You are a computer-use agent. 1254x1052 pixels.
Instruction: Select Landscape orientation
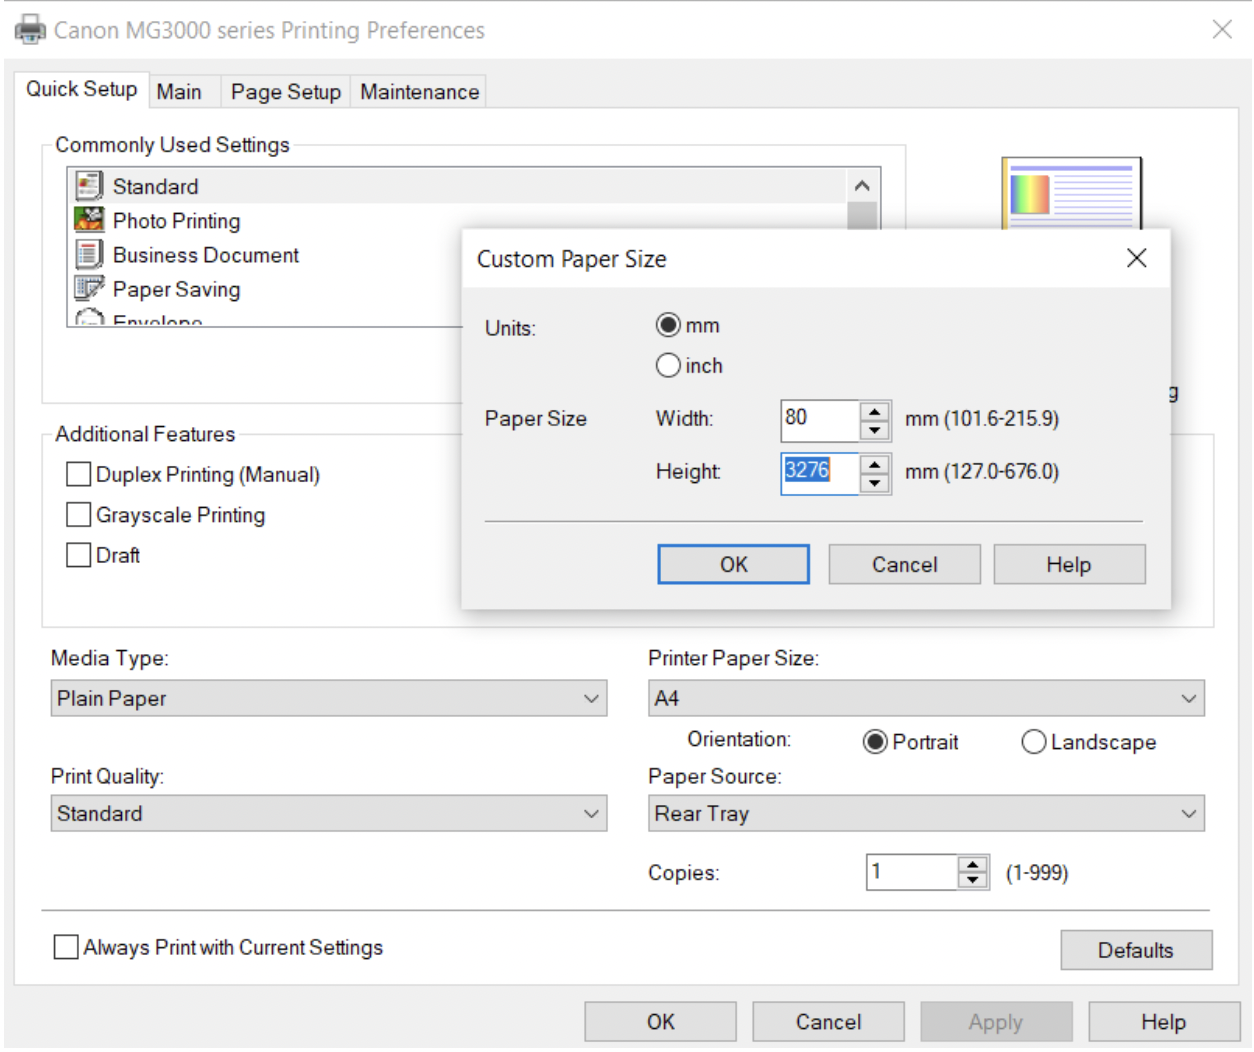coord(1034,742)
